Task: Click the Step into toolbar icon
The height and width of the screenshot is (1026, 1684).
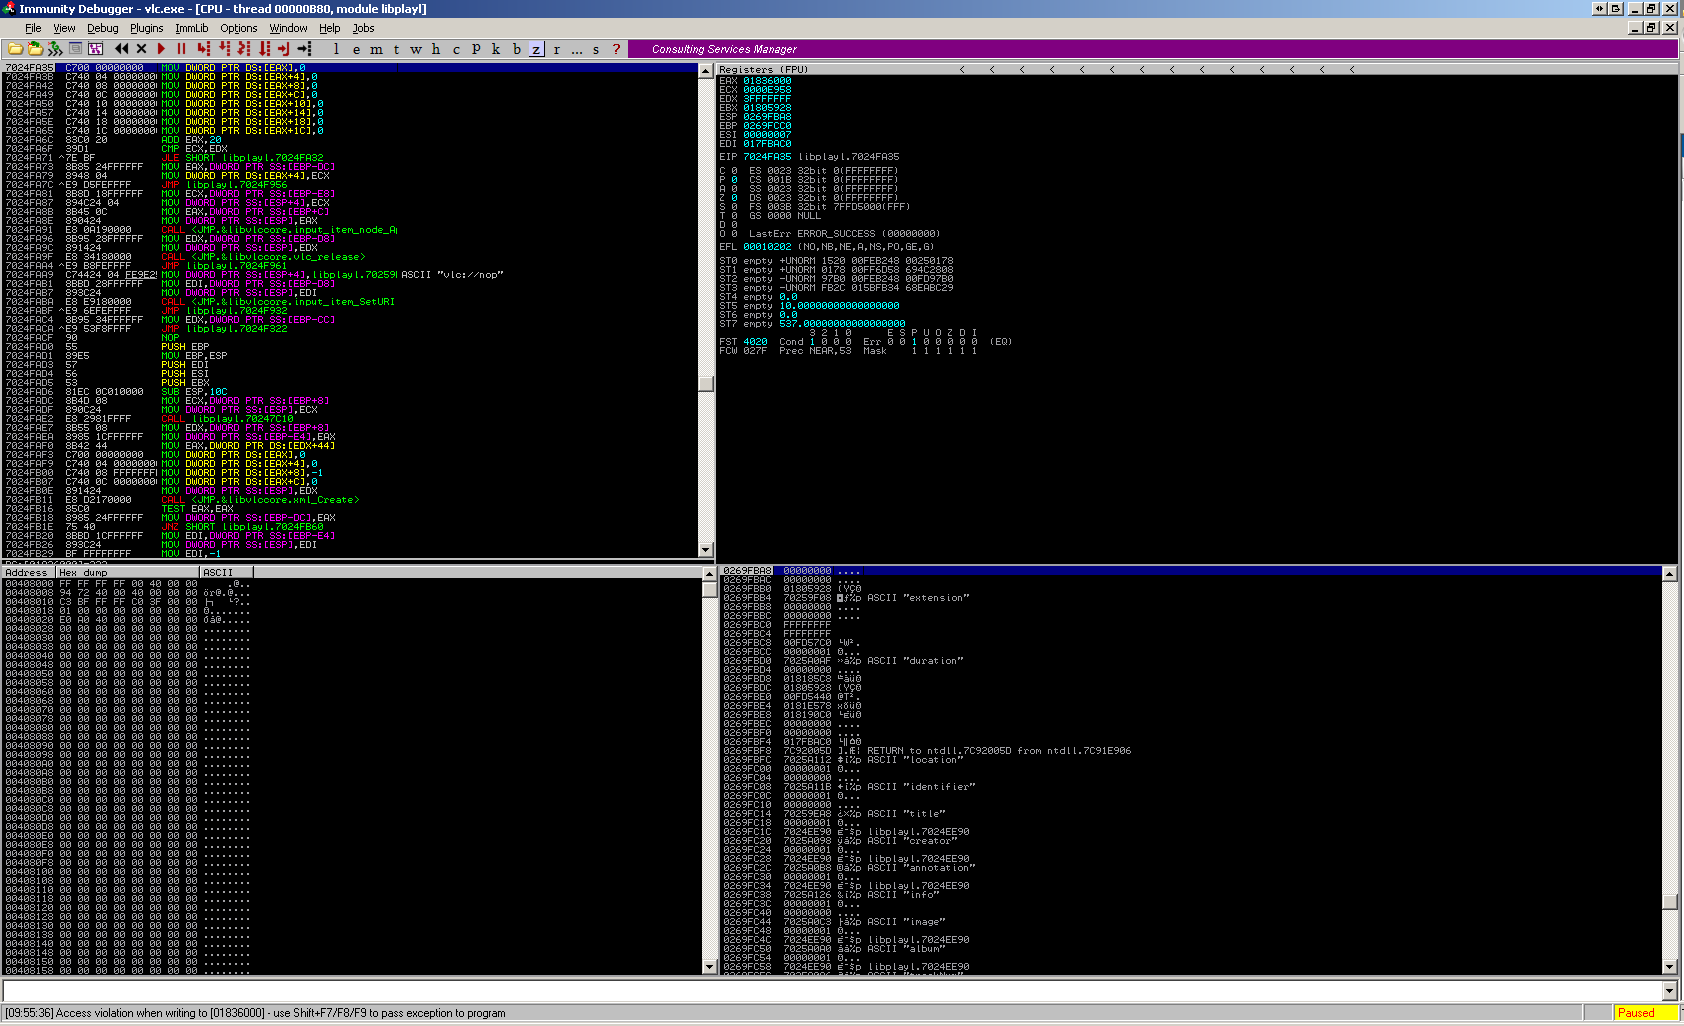Action: (x=203, y=49)
